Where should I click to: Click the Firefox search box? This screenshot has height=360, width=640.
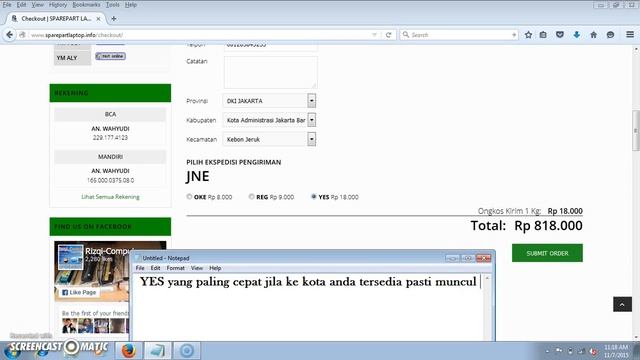459,35
